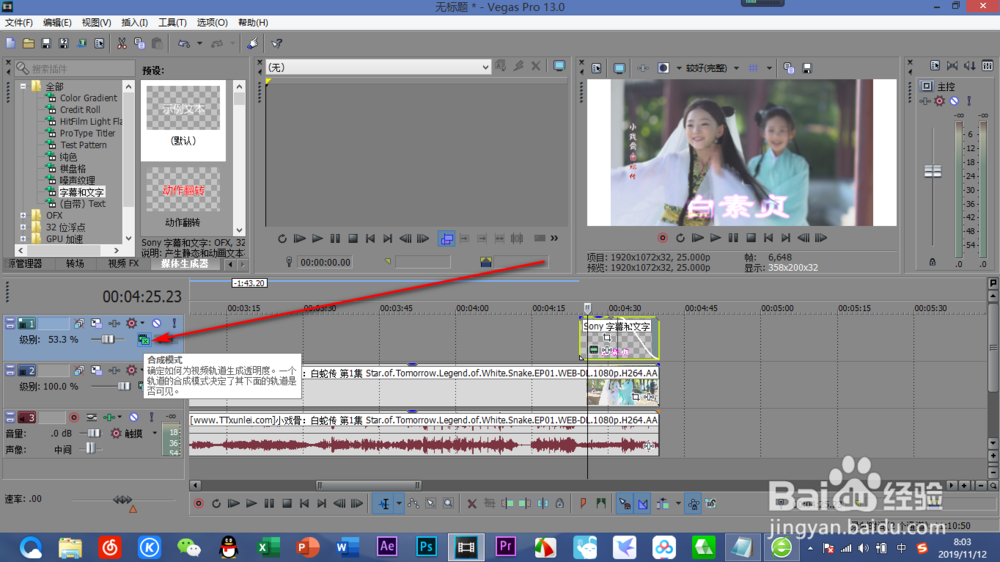Select 字幕和文字 in the generator list
The width and height of the screenshot is (1000, 562).
tap(82, 192)
